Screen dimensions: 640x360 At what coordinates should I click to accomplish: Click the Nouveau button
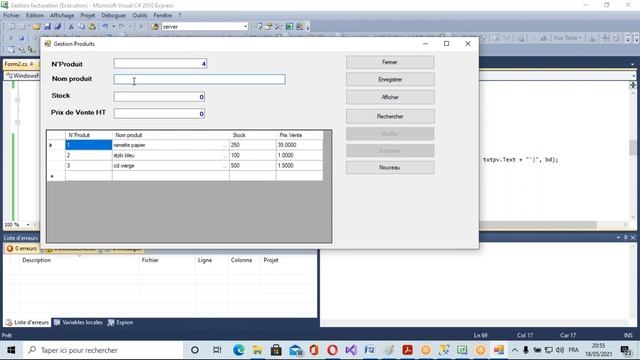point(390,167)
